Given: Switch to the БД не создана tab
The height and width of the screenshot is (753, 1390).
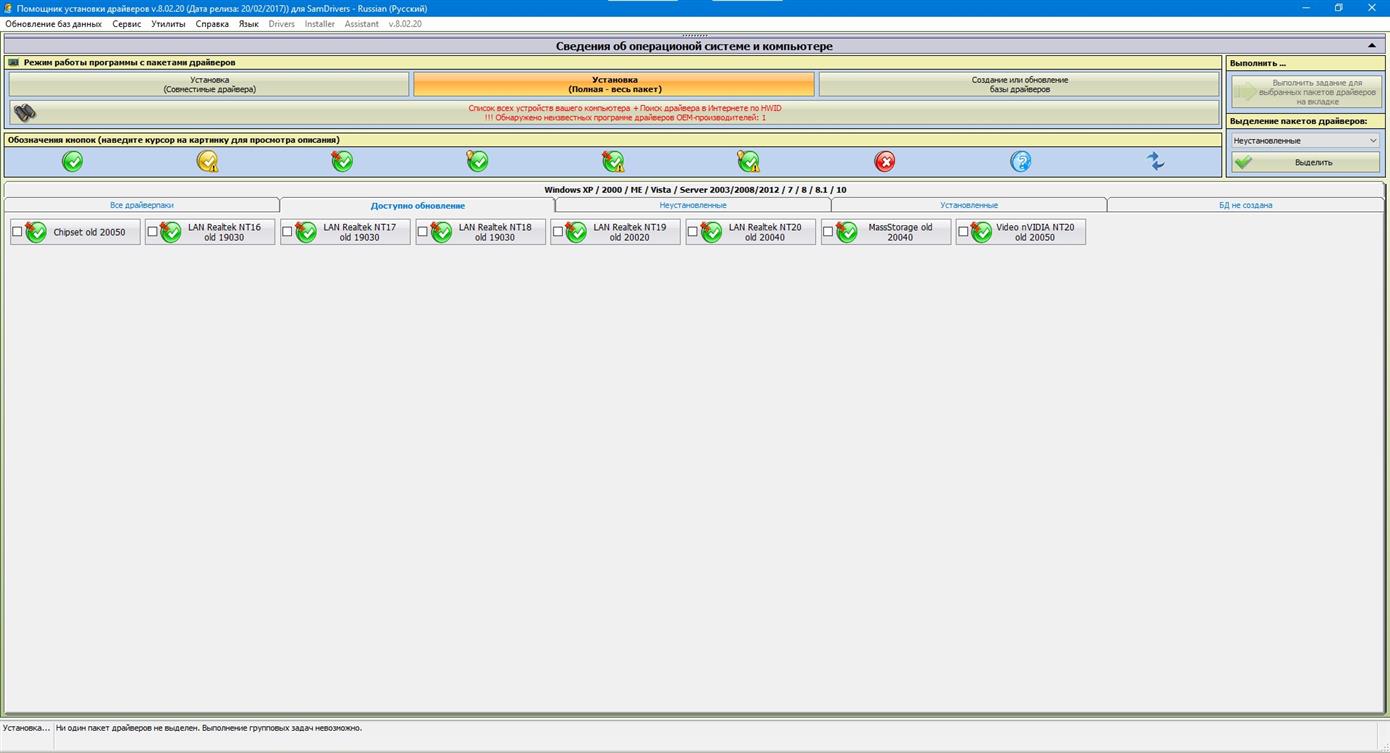Looking at the screenshot, I should 1246,205.
